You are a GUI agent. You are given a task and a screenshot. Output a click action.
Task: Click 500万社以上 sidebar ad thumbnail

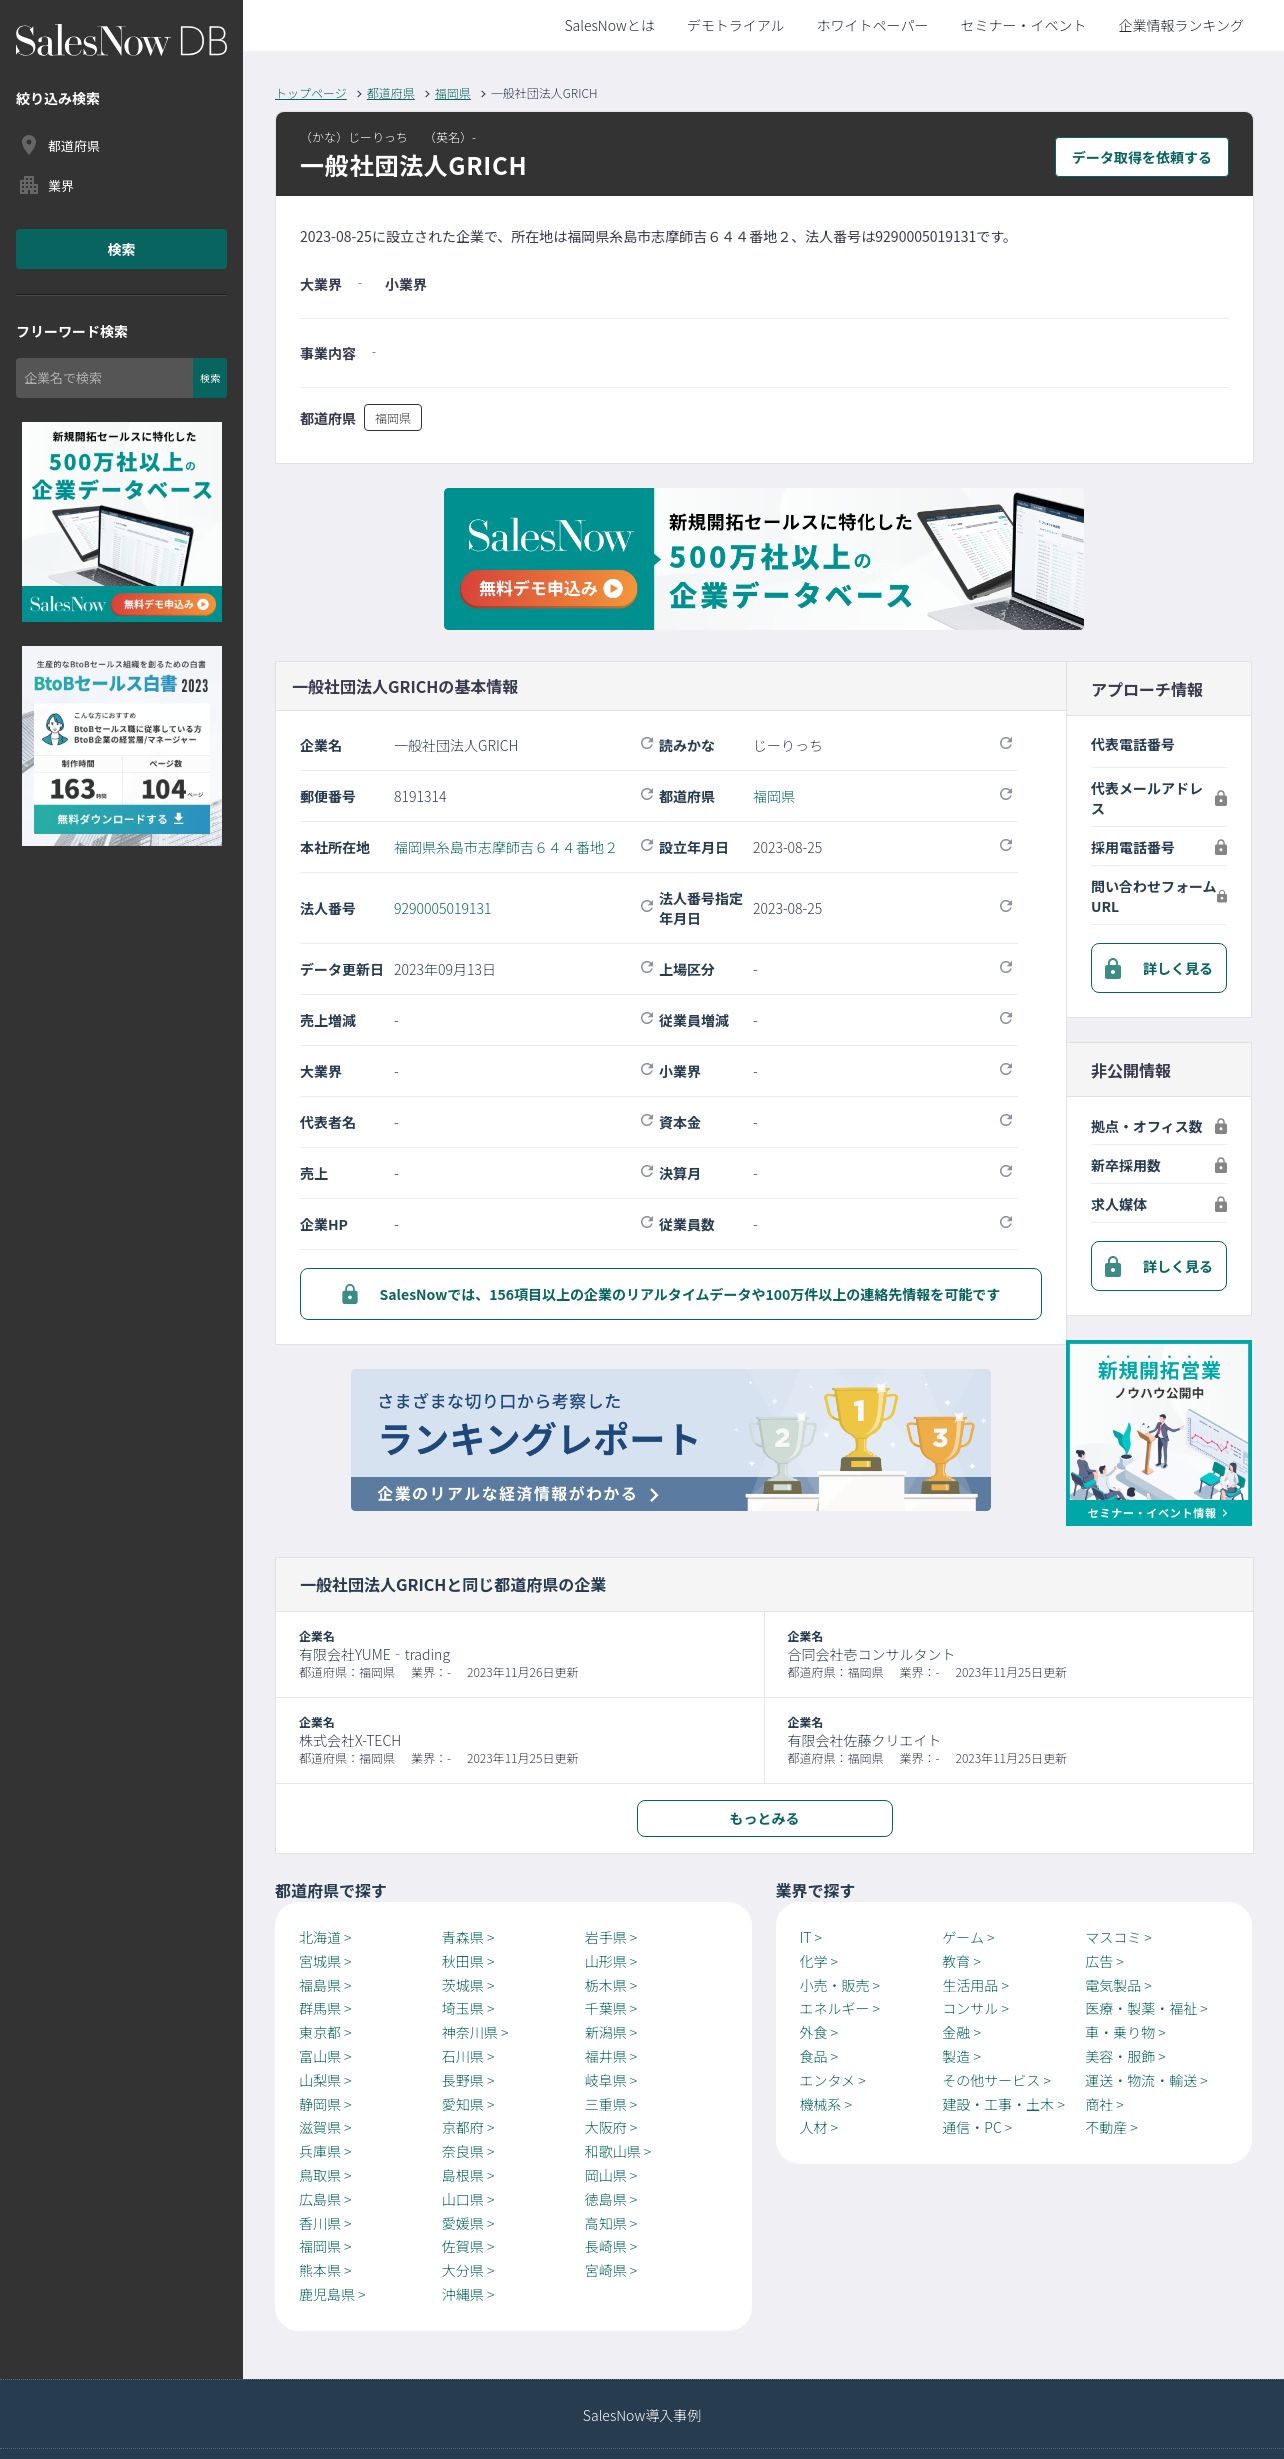122,522
